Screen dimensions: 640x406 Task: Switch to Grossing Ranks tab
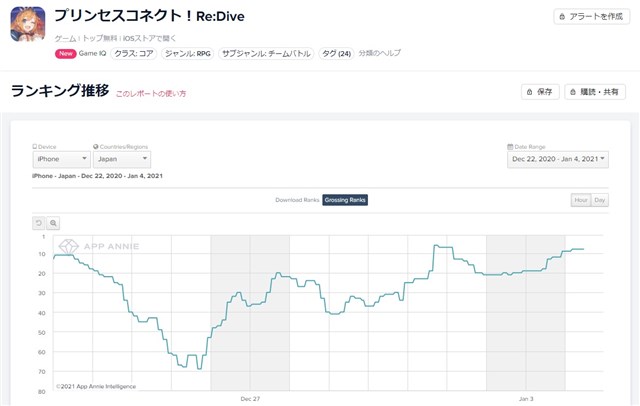345,200
